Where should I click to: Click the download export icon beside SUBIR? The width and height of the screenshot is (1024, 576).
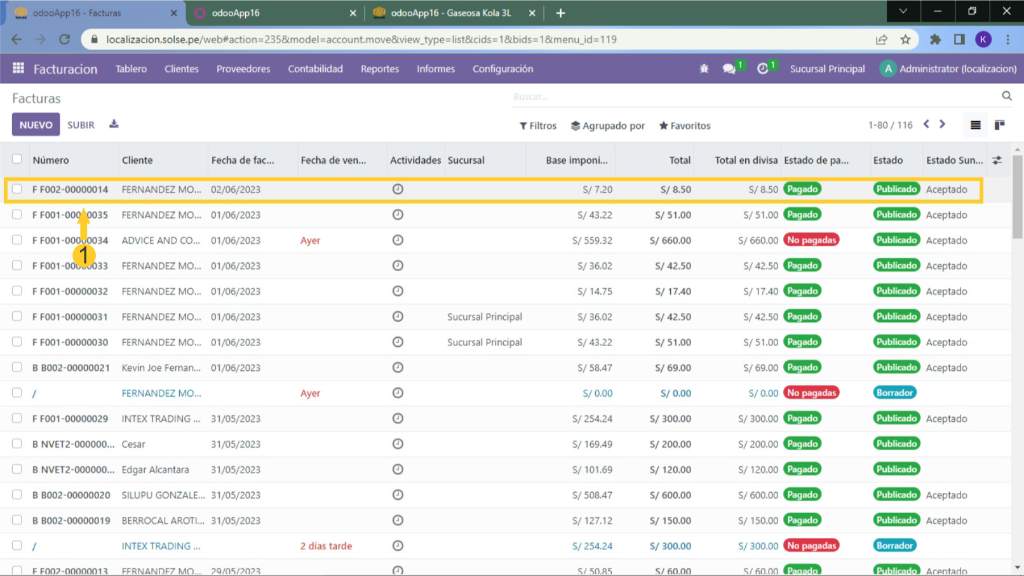(114, 125)
